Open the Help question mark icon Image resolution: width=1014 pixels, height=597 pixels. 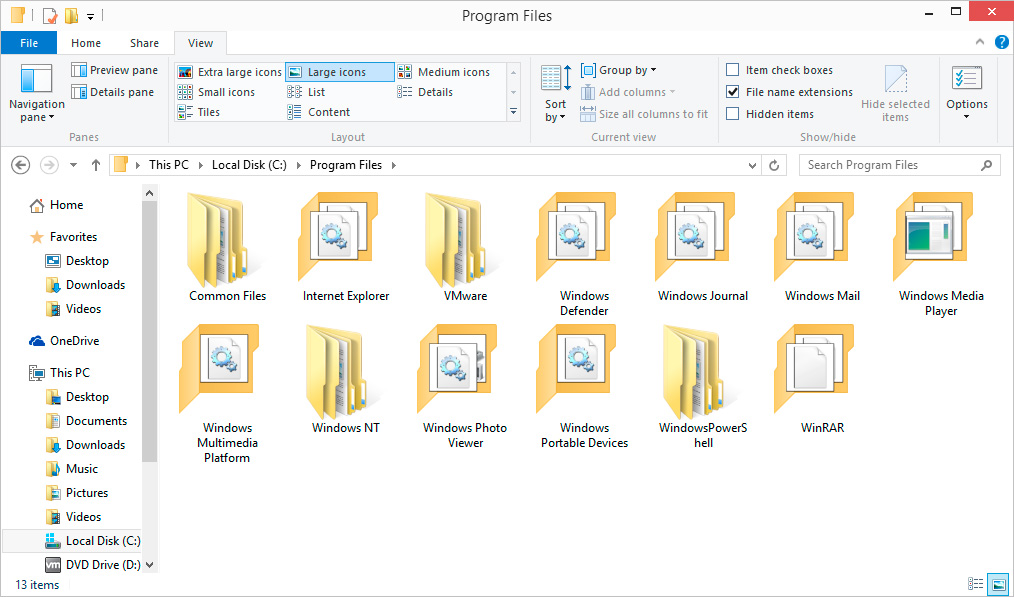1001,43
